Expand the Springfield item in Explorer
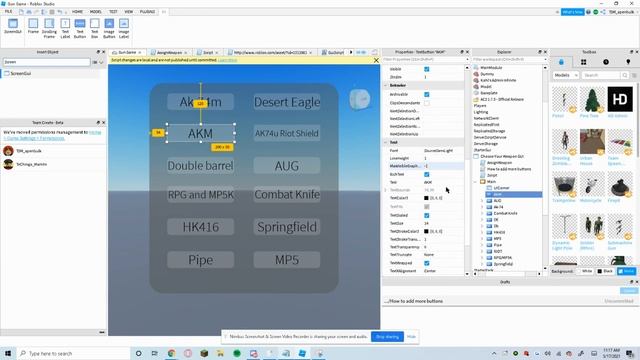 coord(482,264)
